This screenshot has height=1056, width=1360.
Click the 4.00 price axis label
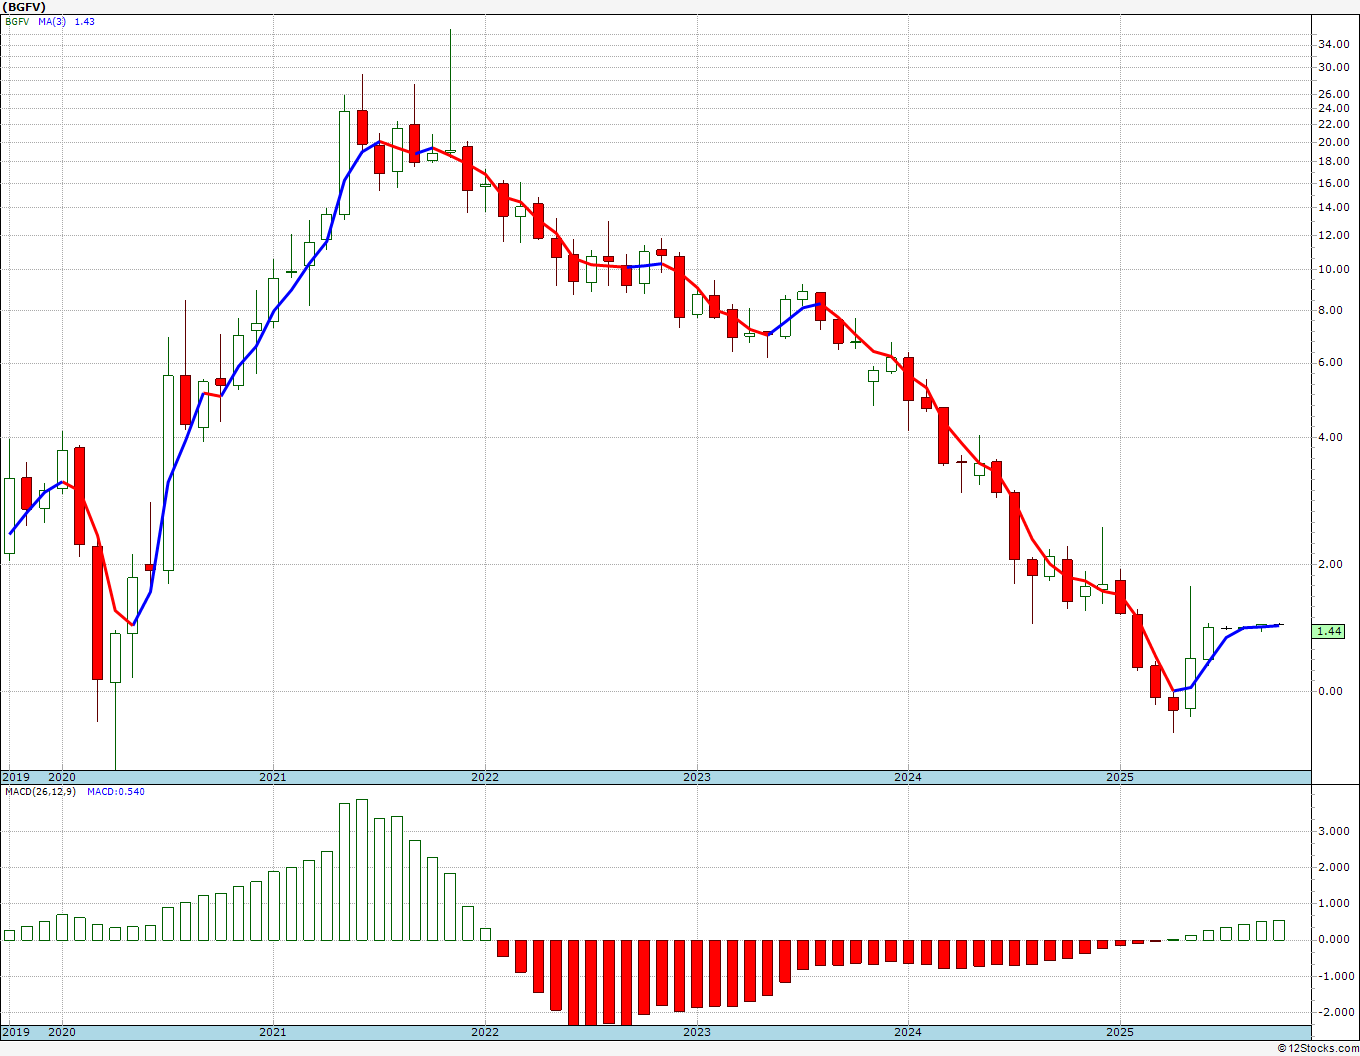(x=1332, y=438)
